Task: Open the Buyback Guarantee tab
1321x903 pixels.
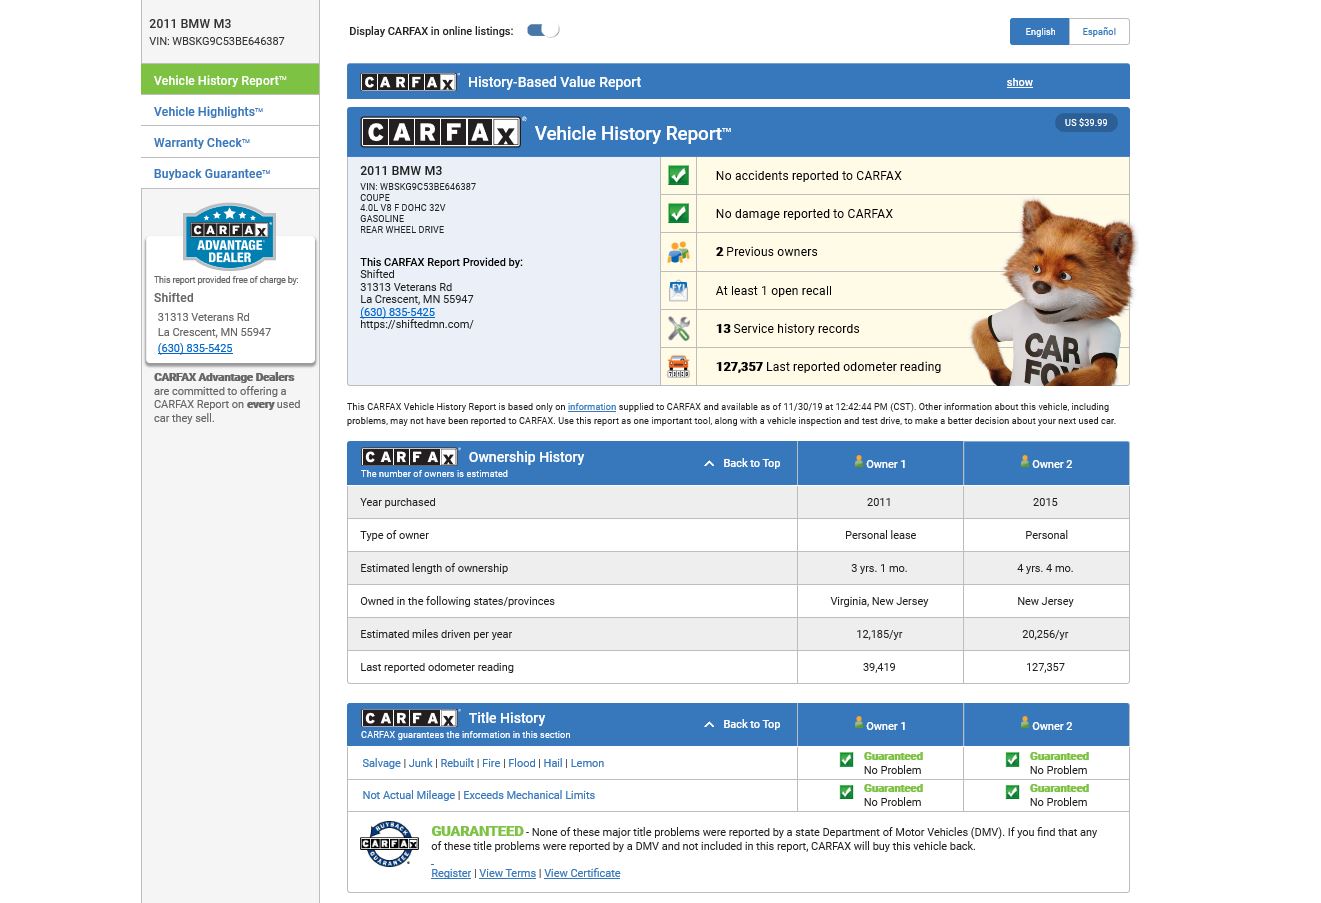Action: [x=230, y=173]
